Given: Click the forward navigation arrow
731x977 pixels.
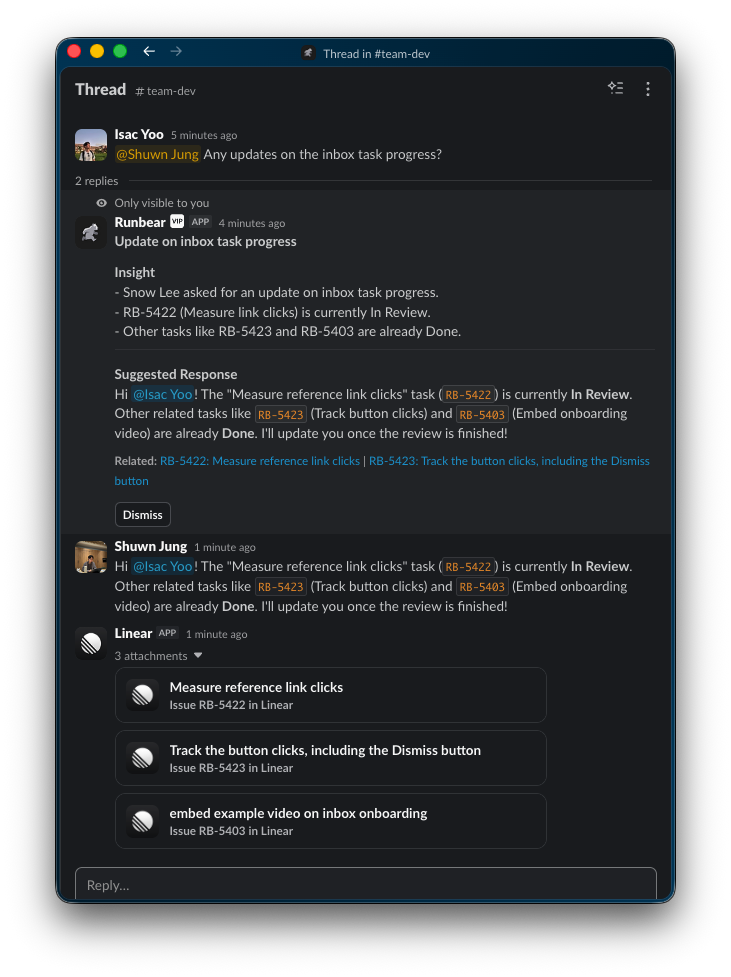Looking at the screenshot, I should [176, 51].
